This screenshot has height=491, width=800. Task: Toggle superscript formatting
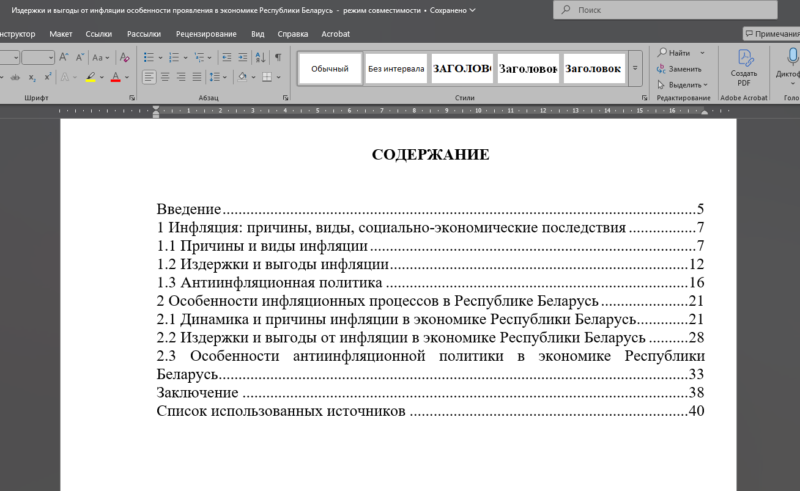pos(47,77)
